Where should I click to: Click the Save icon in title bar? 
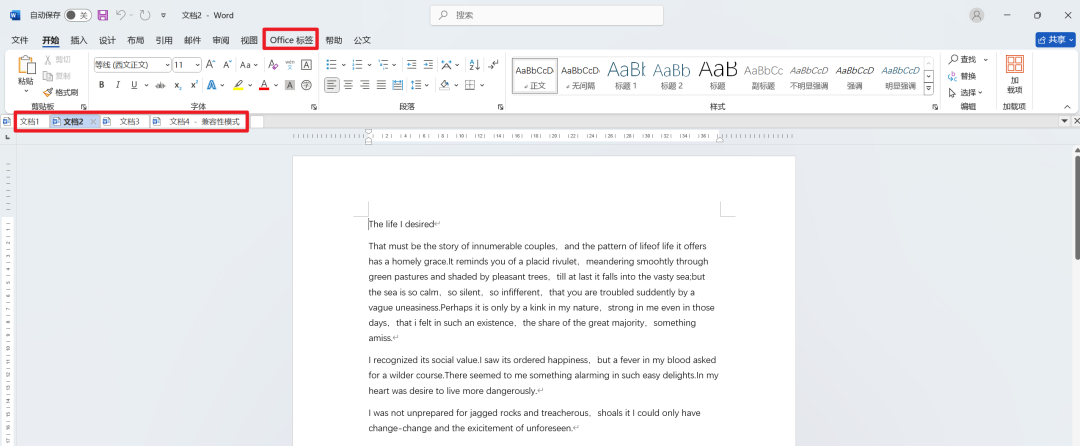(x=103, y=15)
